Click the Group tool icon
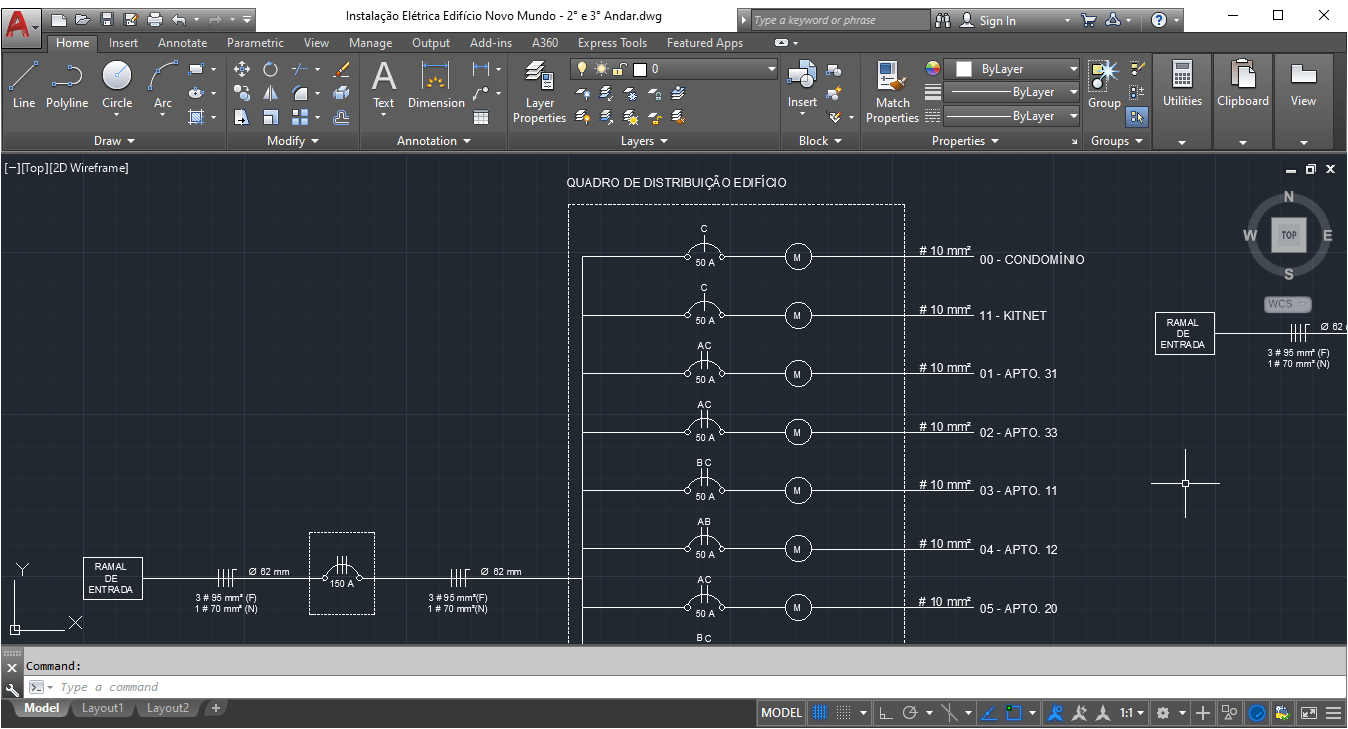 [x=1104, y=85]
